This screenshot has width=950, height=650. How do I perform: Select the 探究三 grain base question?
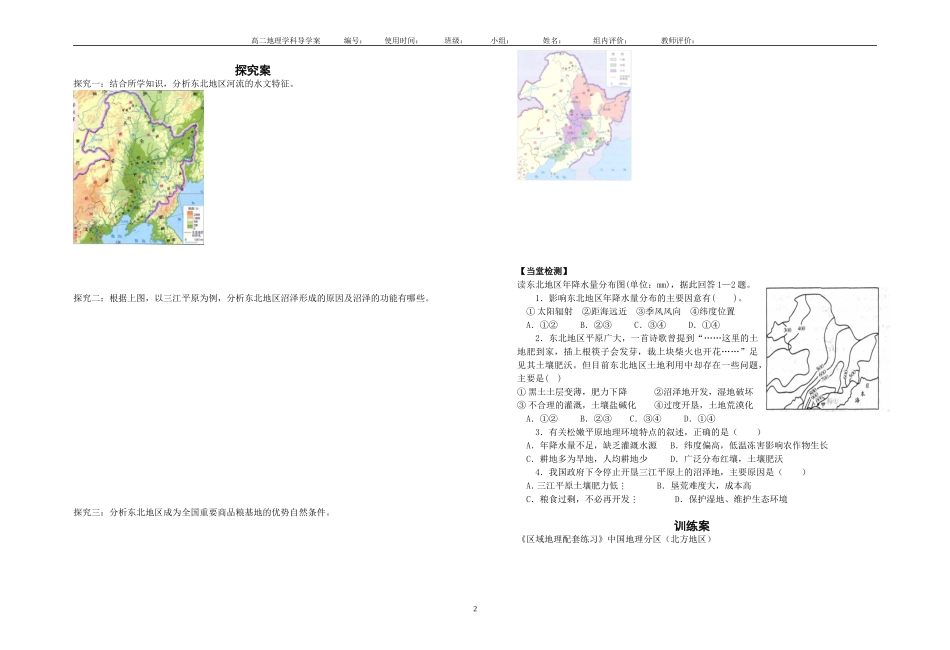(x=203, y=512)
